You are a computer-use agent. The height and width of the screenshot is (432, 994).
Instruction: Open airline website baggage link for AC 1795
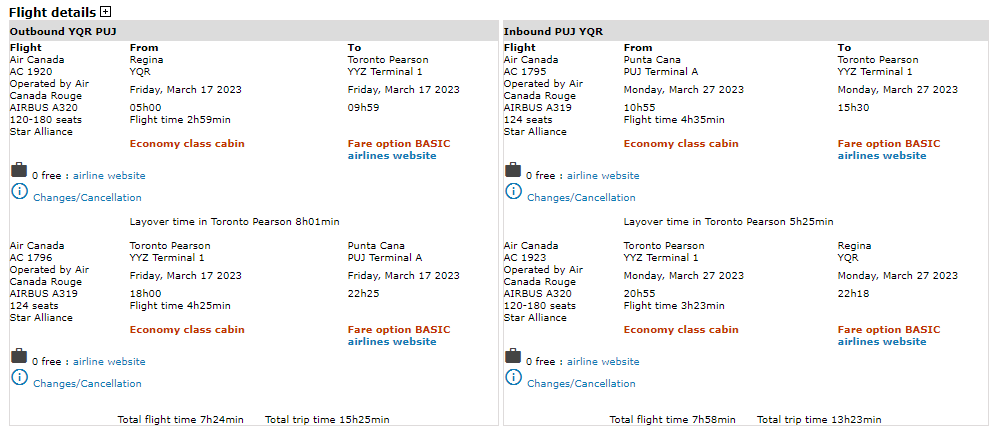[x=603, y=176]
